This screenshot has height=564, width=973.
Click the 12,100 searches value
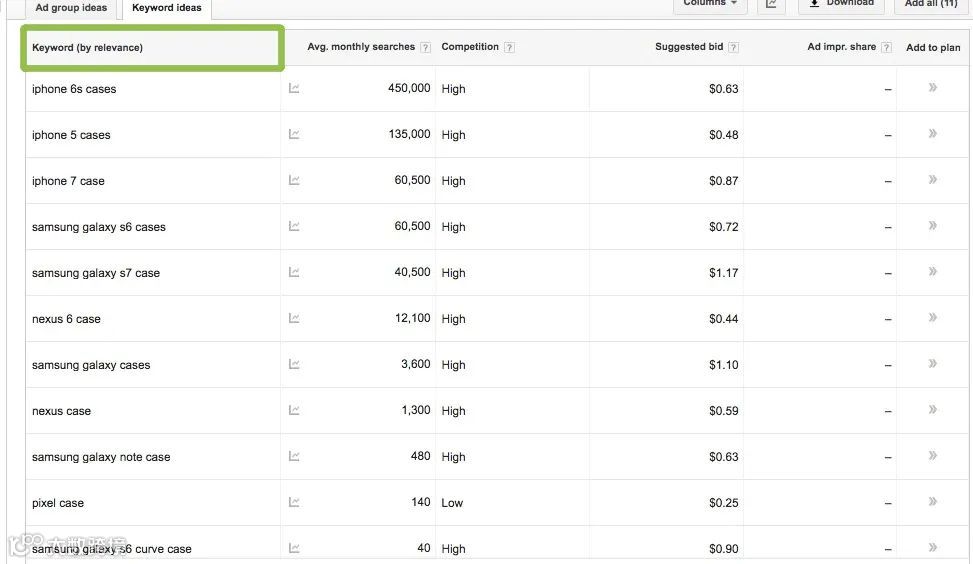coord(413,318)
